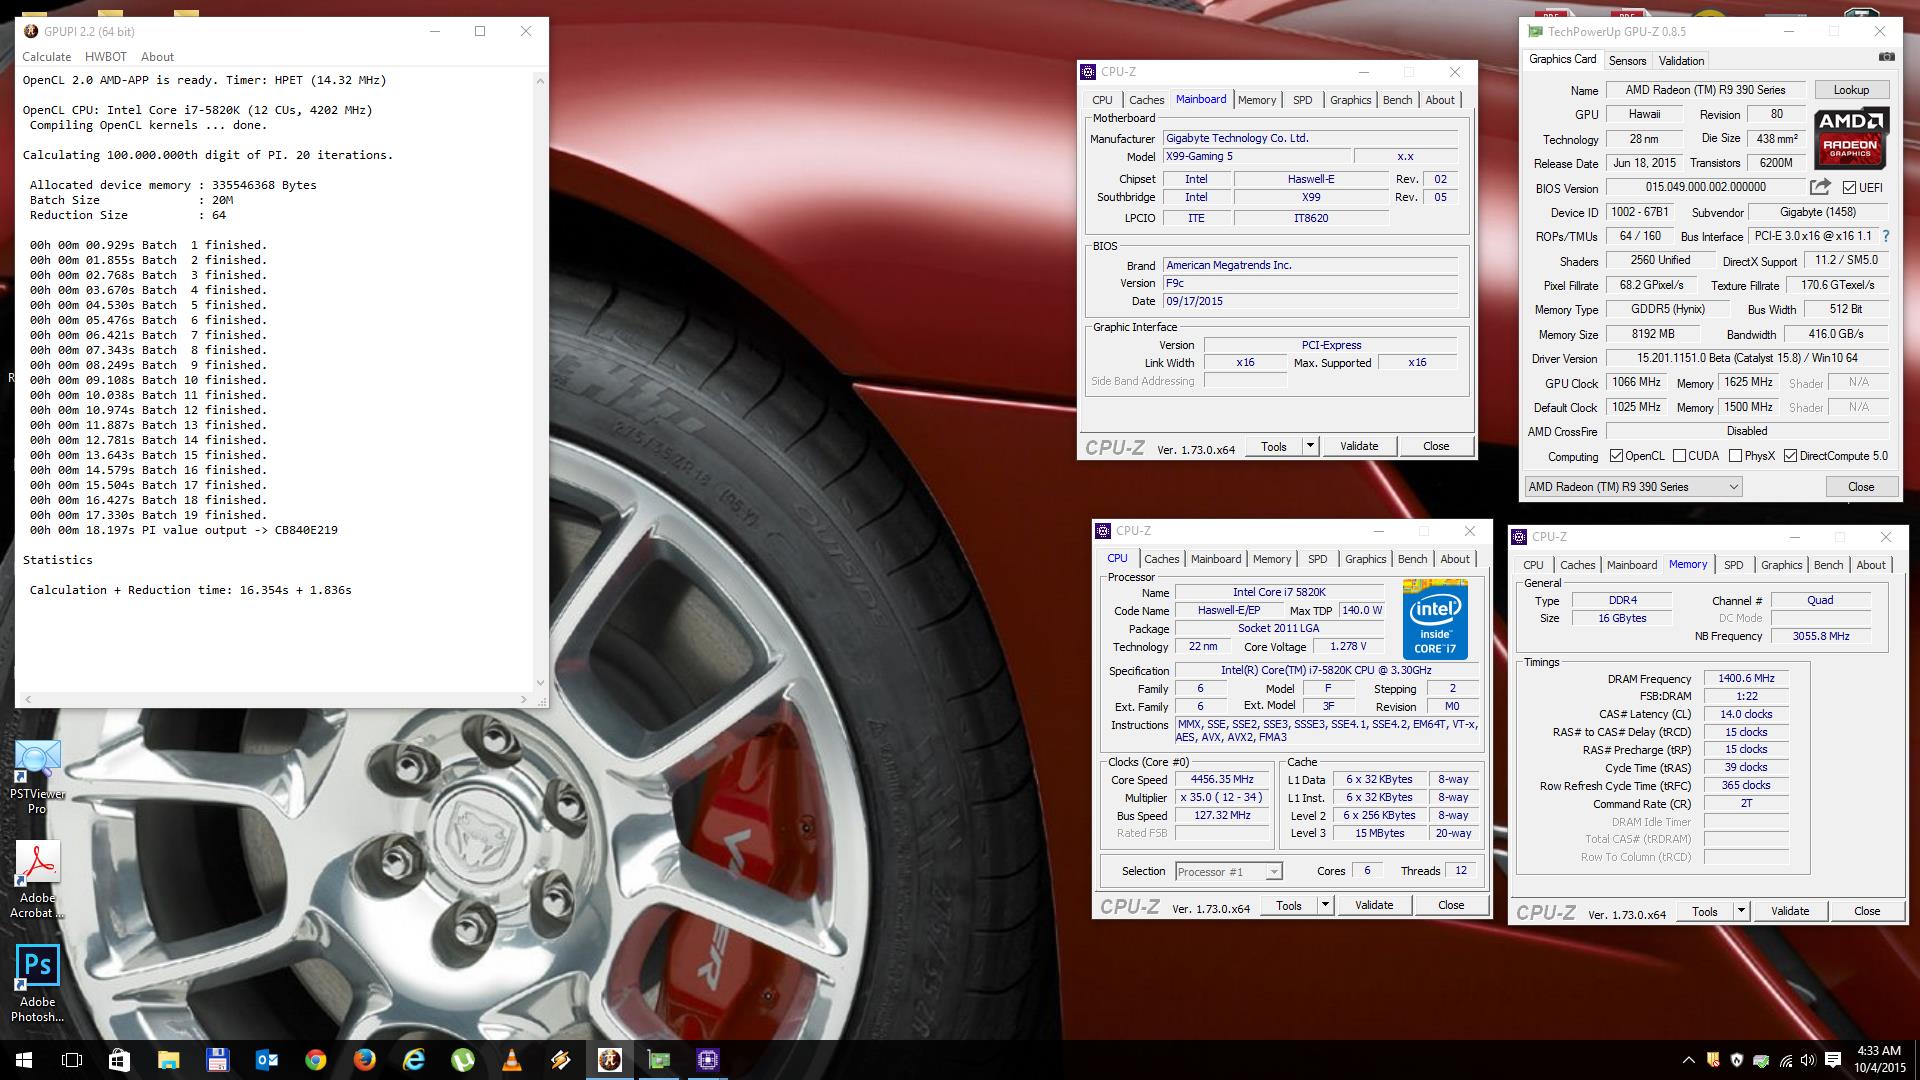Click Close in the CPU-Z Memory window
This screenshot has height=1080, width=1920.
[x=1867, y=911]
